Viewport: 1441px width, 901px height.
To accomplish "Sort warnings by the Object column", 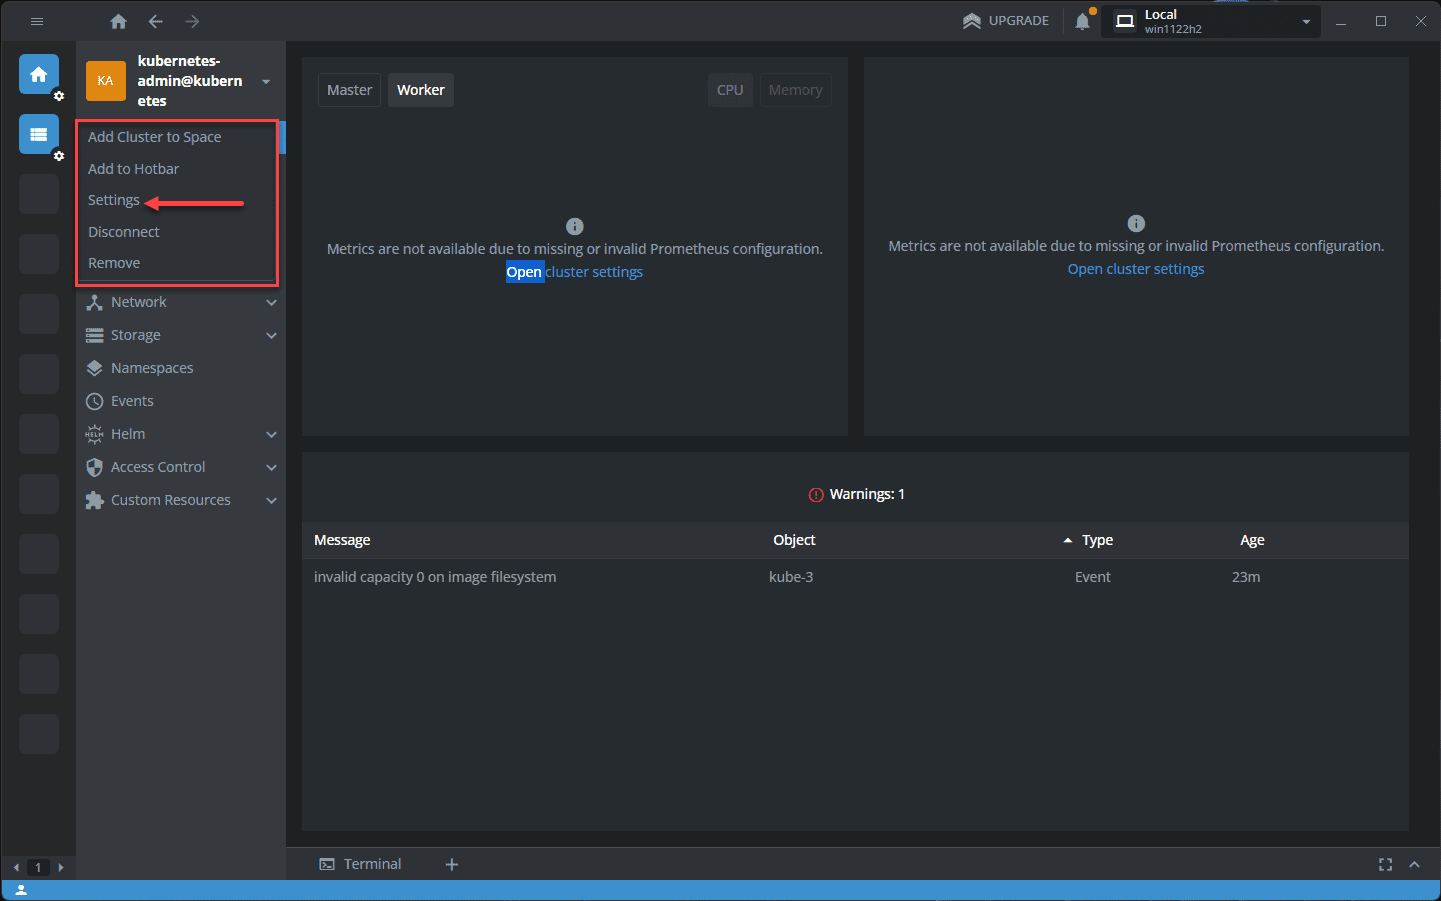I will coord(794,540).
